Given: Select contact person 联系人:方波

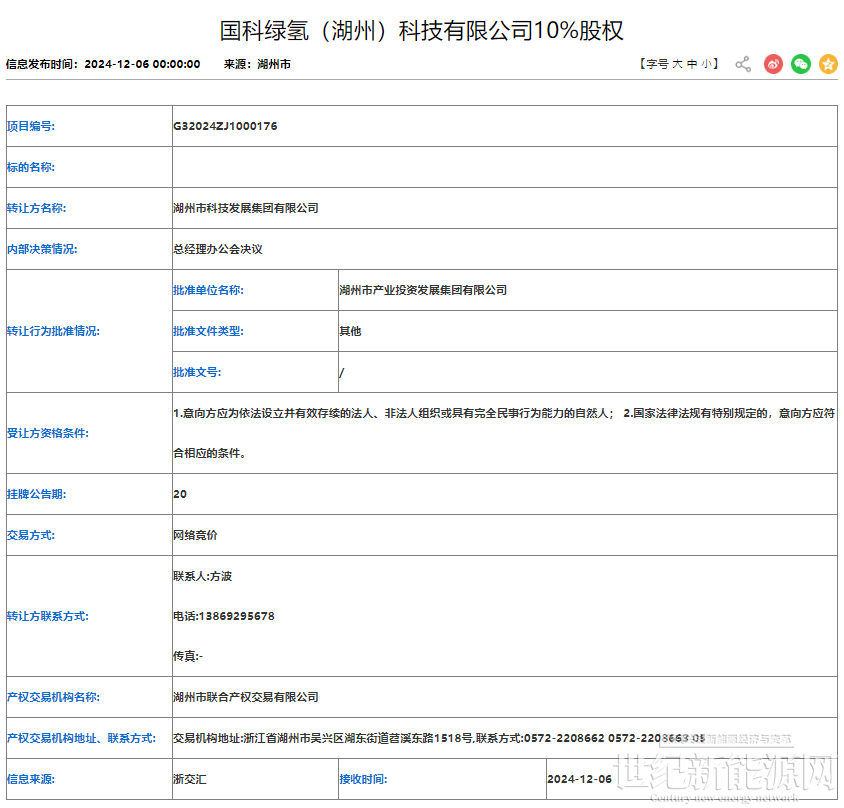Looking at the screenshot, I should (x=202, y=576).
